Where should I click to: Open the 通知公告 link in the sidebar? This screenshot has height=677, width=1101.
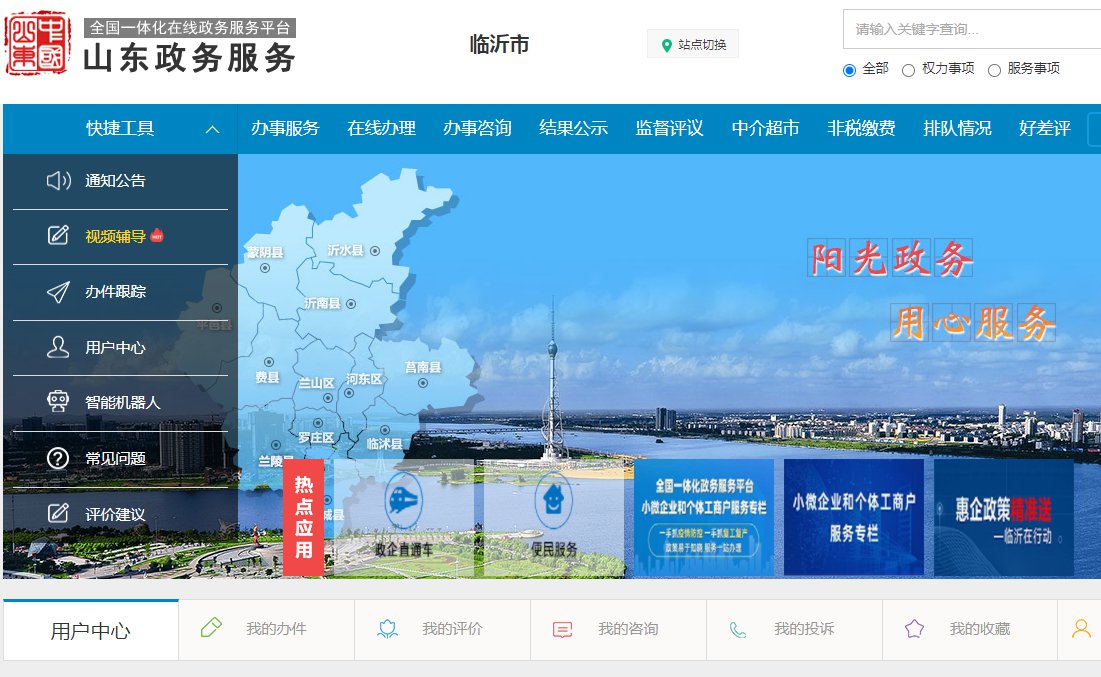point(115,180)
